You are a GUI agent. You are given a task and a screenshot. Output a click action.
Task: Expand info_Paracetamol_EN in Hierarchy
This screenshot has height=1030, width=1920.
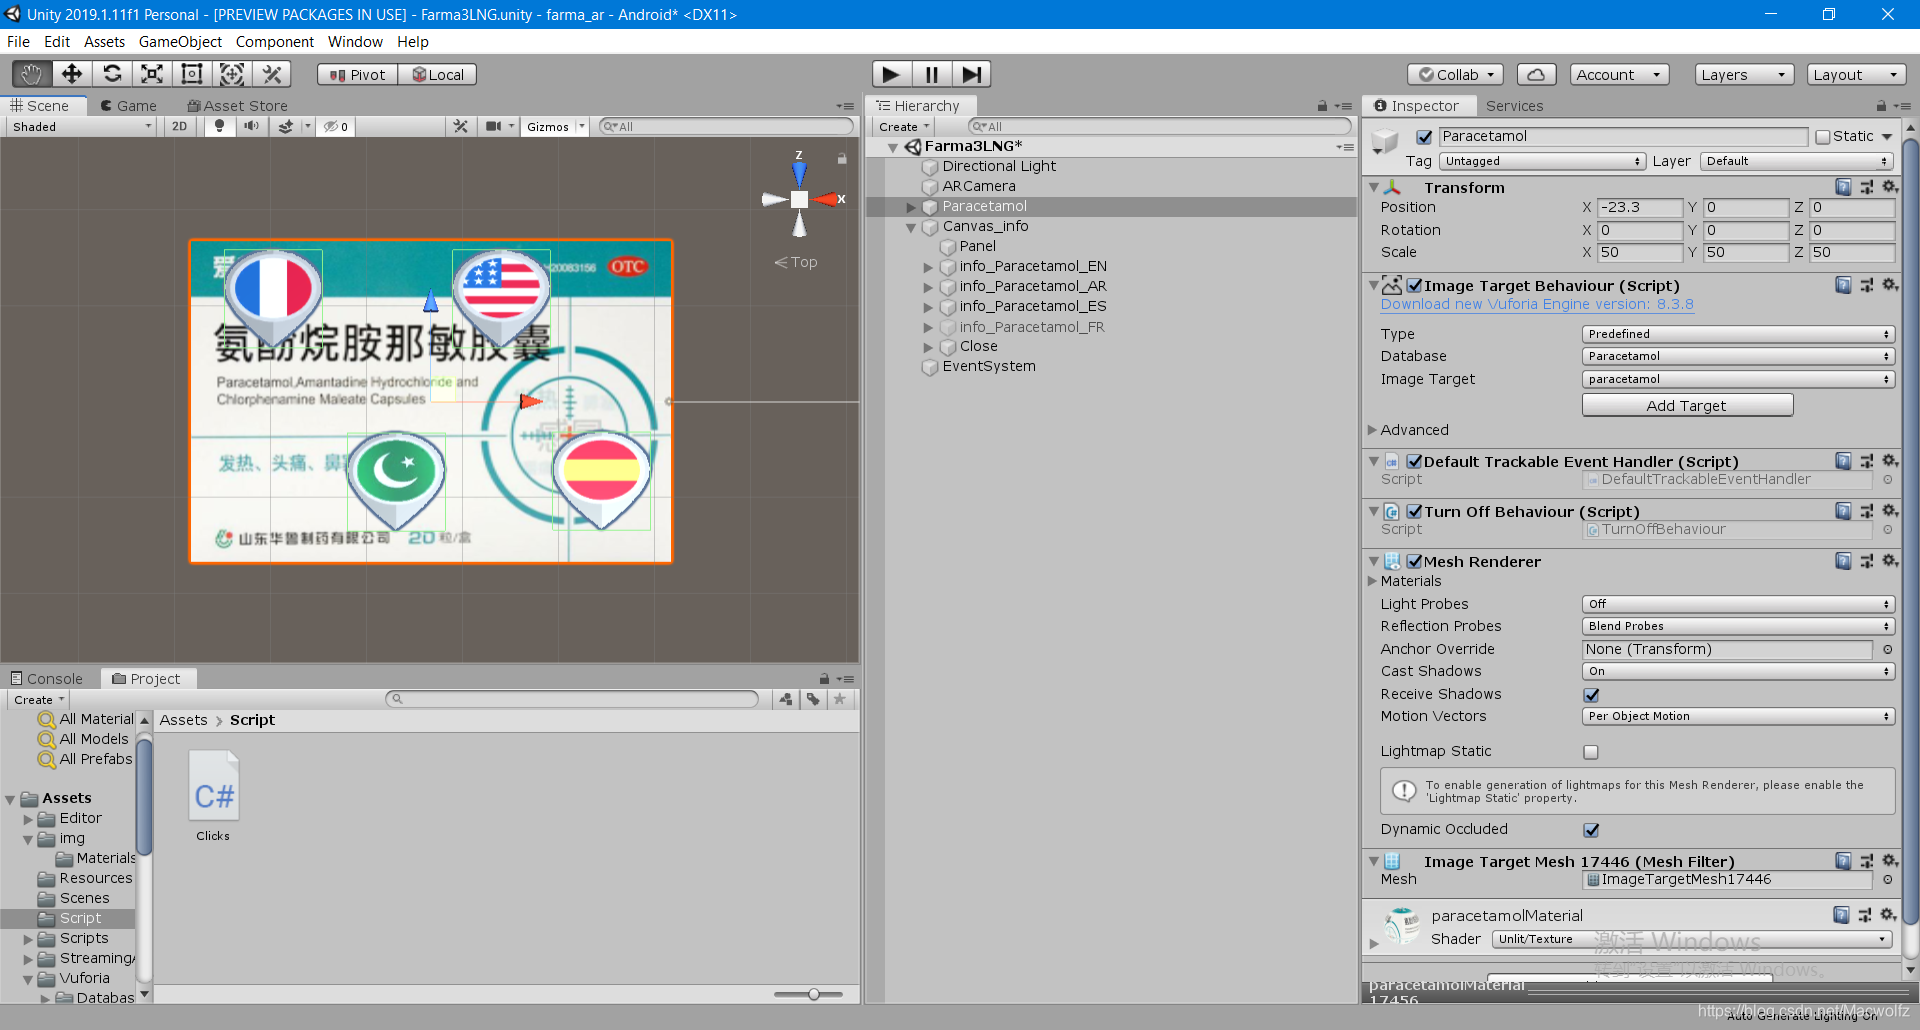[928, 267]
